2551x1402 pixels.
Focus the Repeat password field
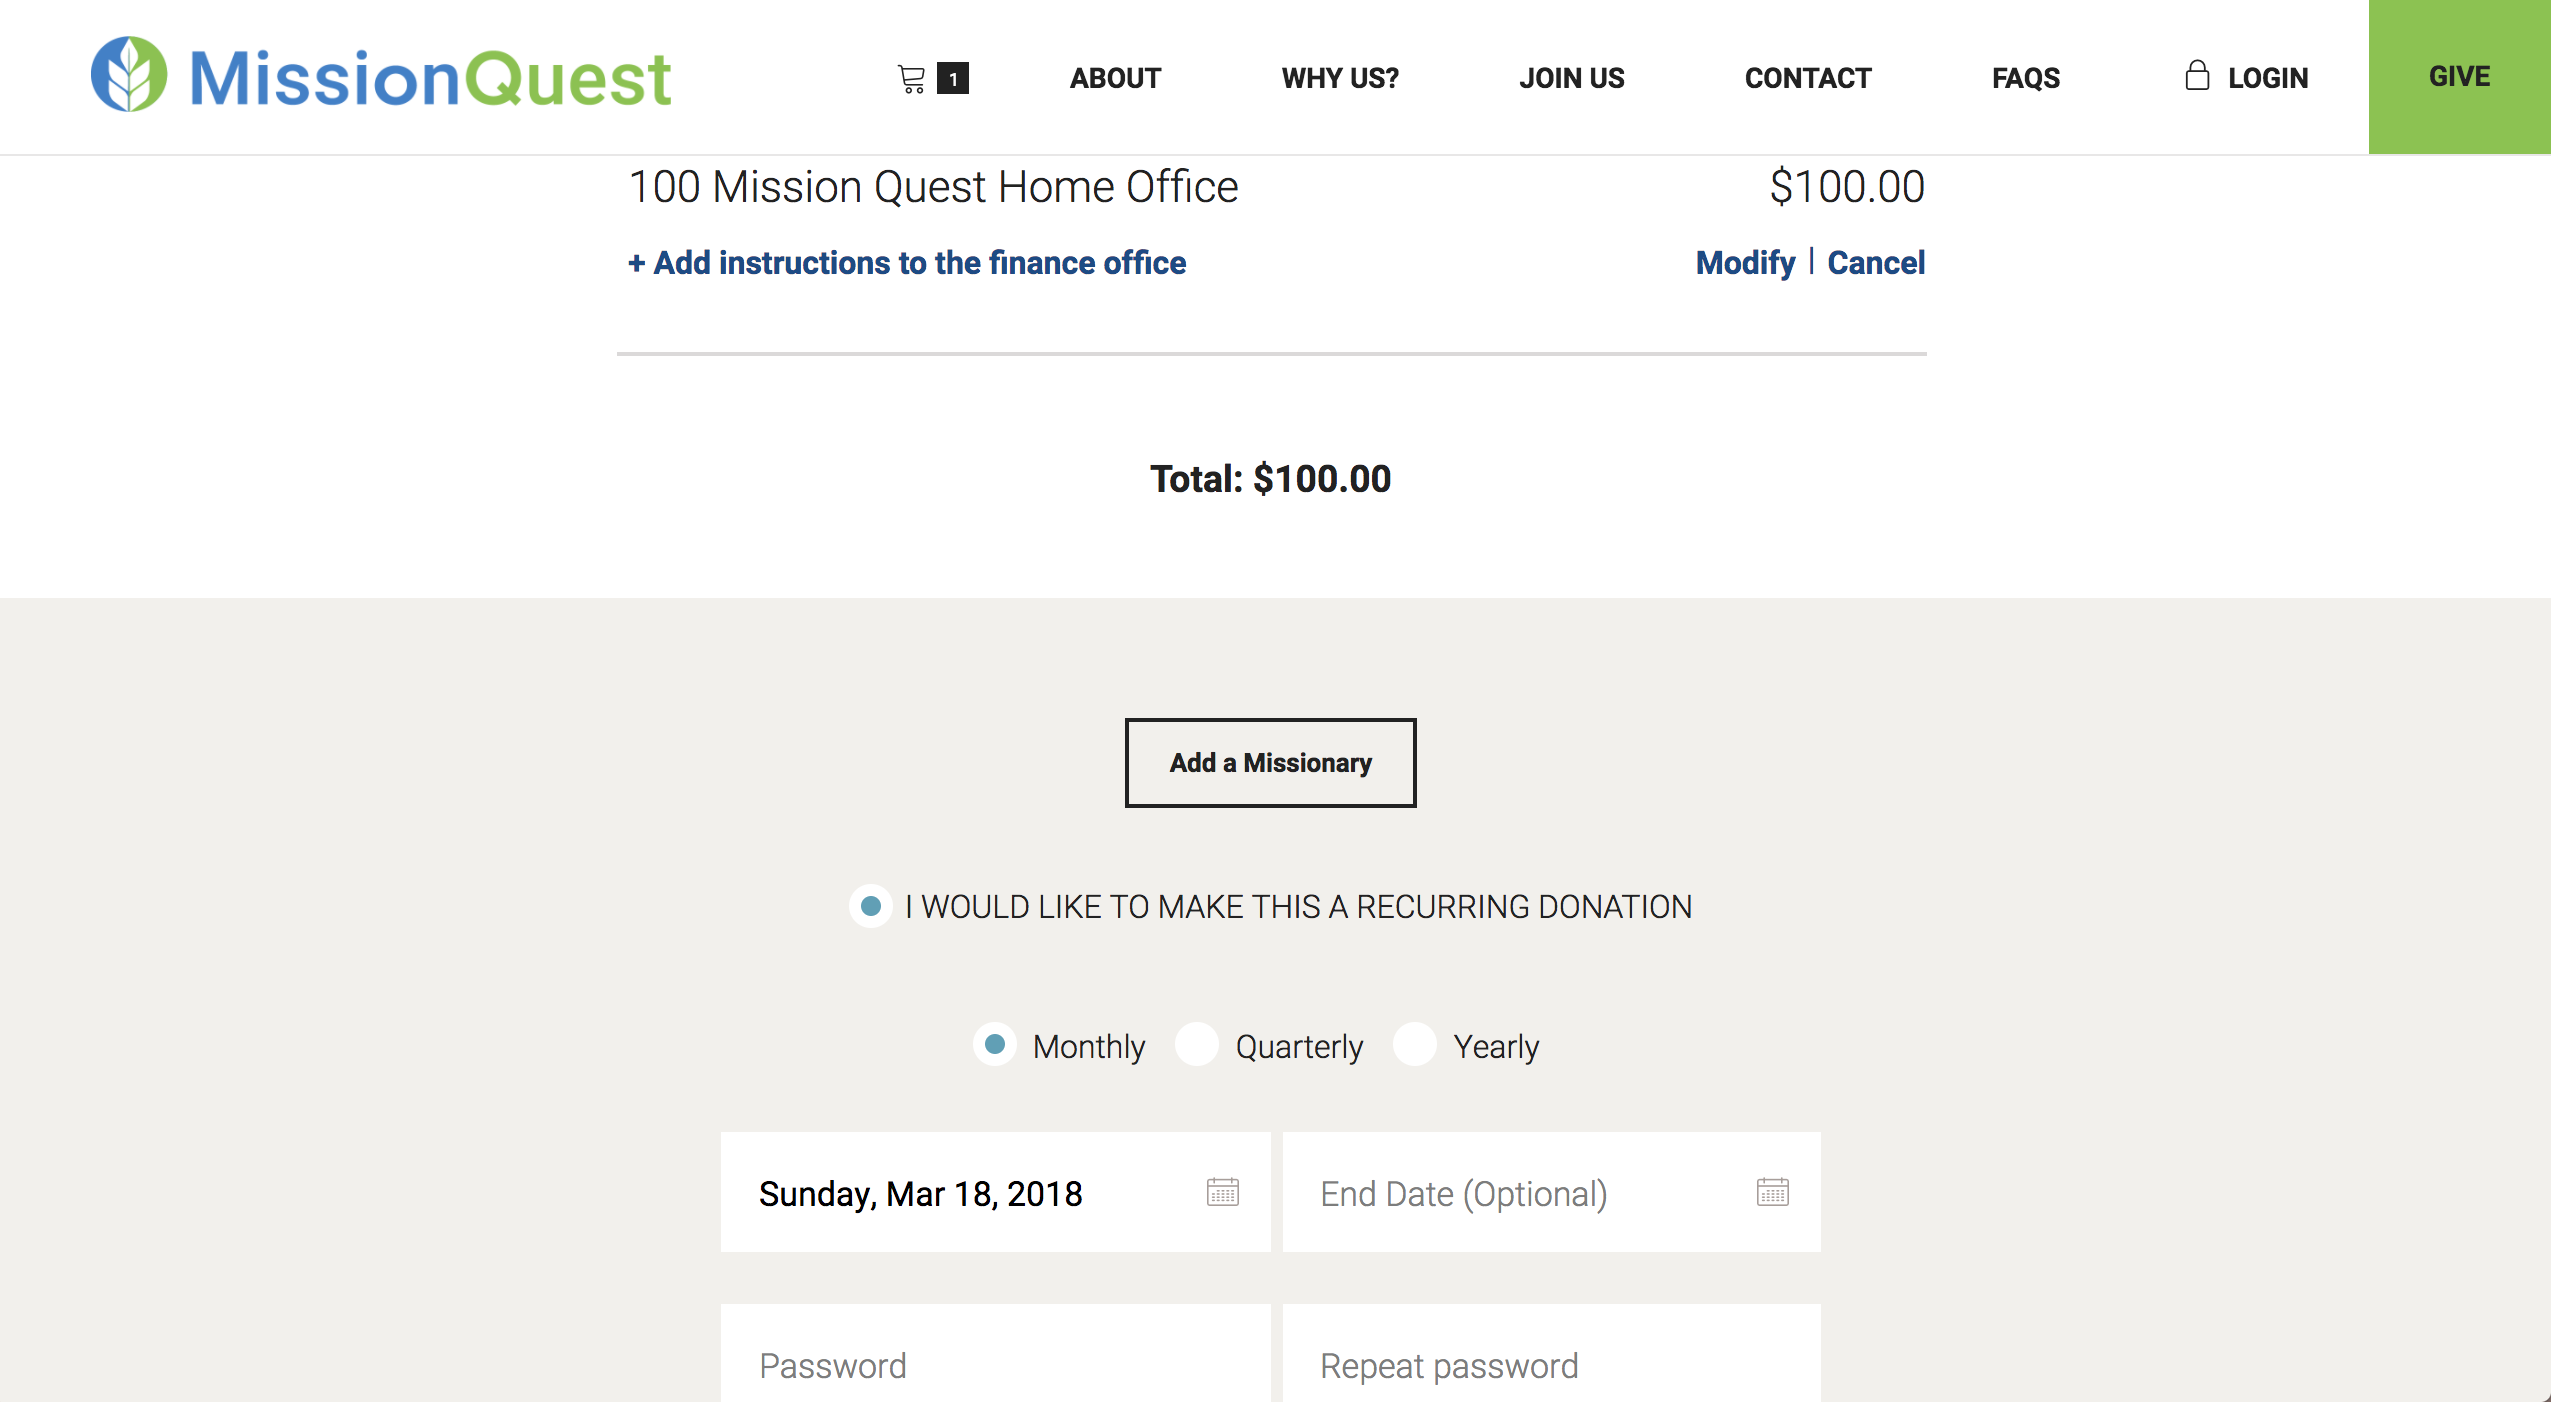pyautogui.click(x=1551, y=1364)
